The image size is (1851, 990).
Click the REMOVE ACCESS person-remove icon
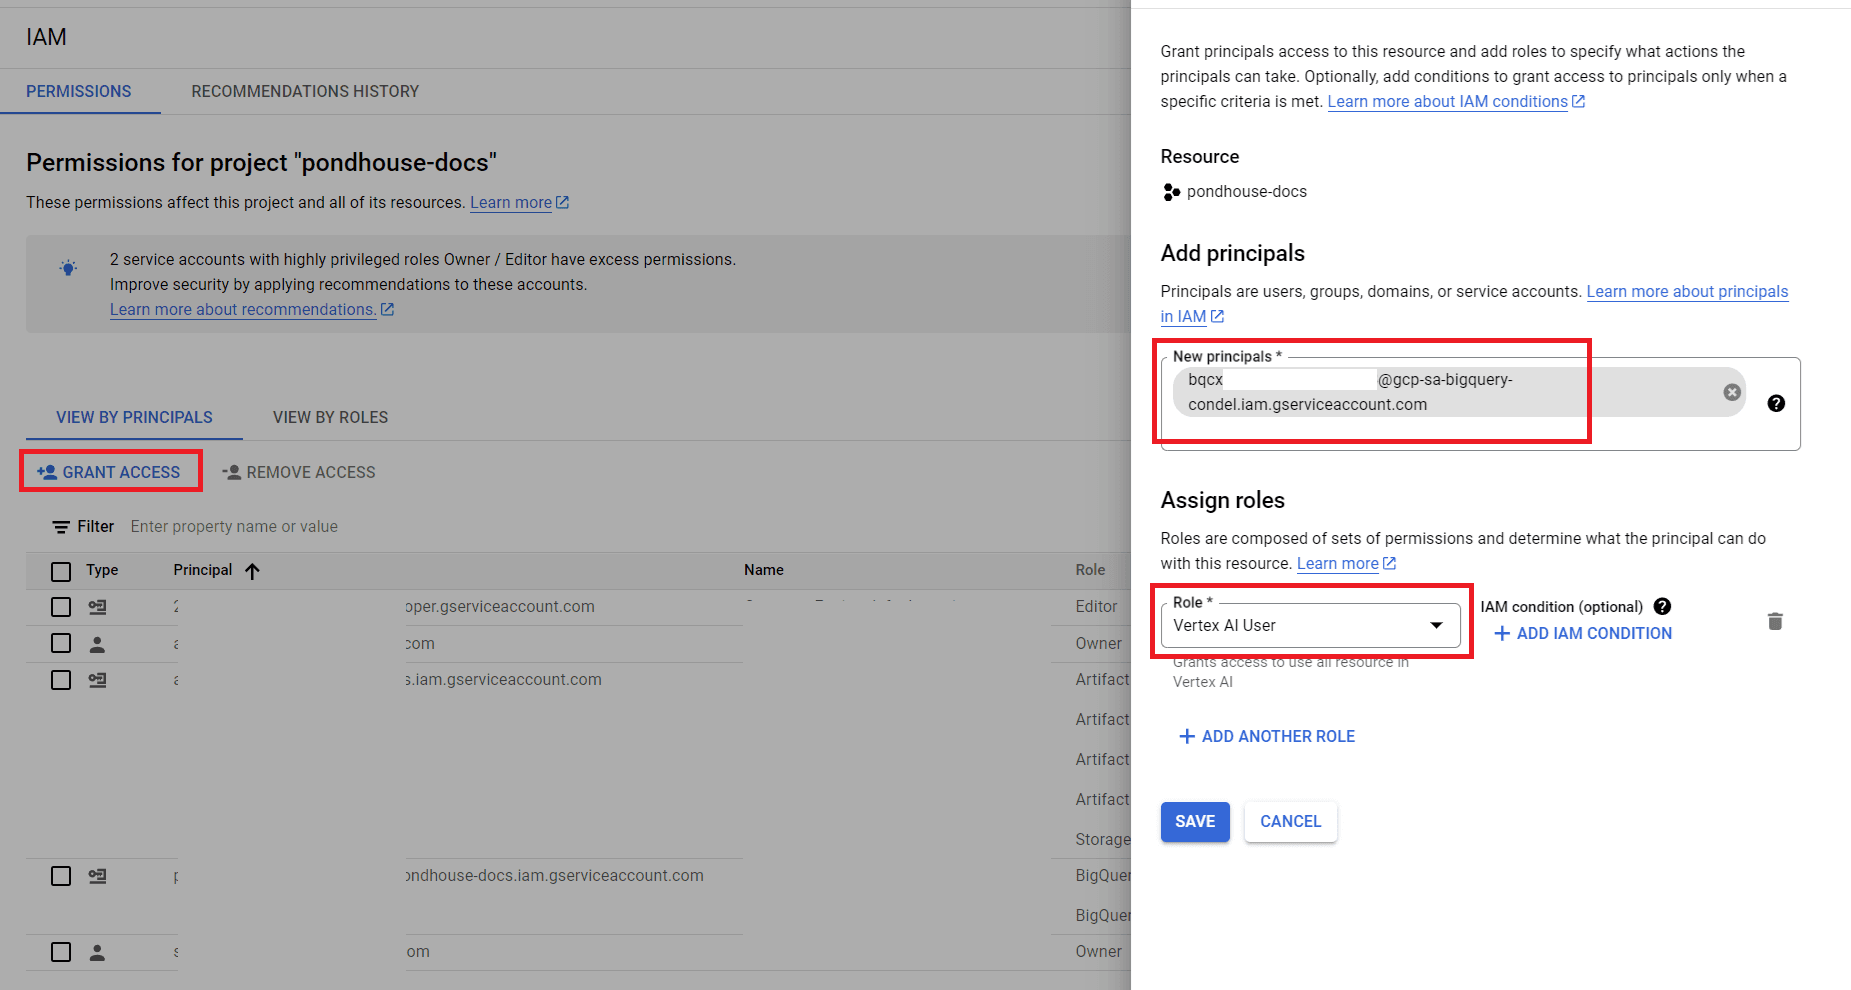[233, 471]
